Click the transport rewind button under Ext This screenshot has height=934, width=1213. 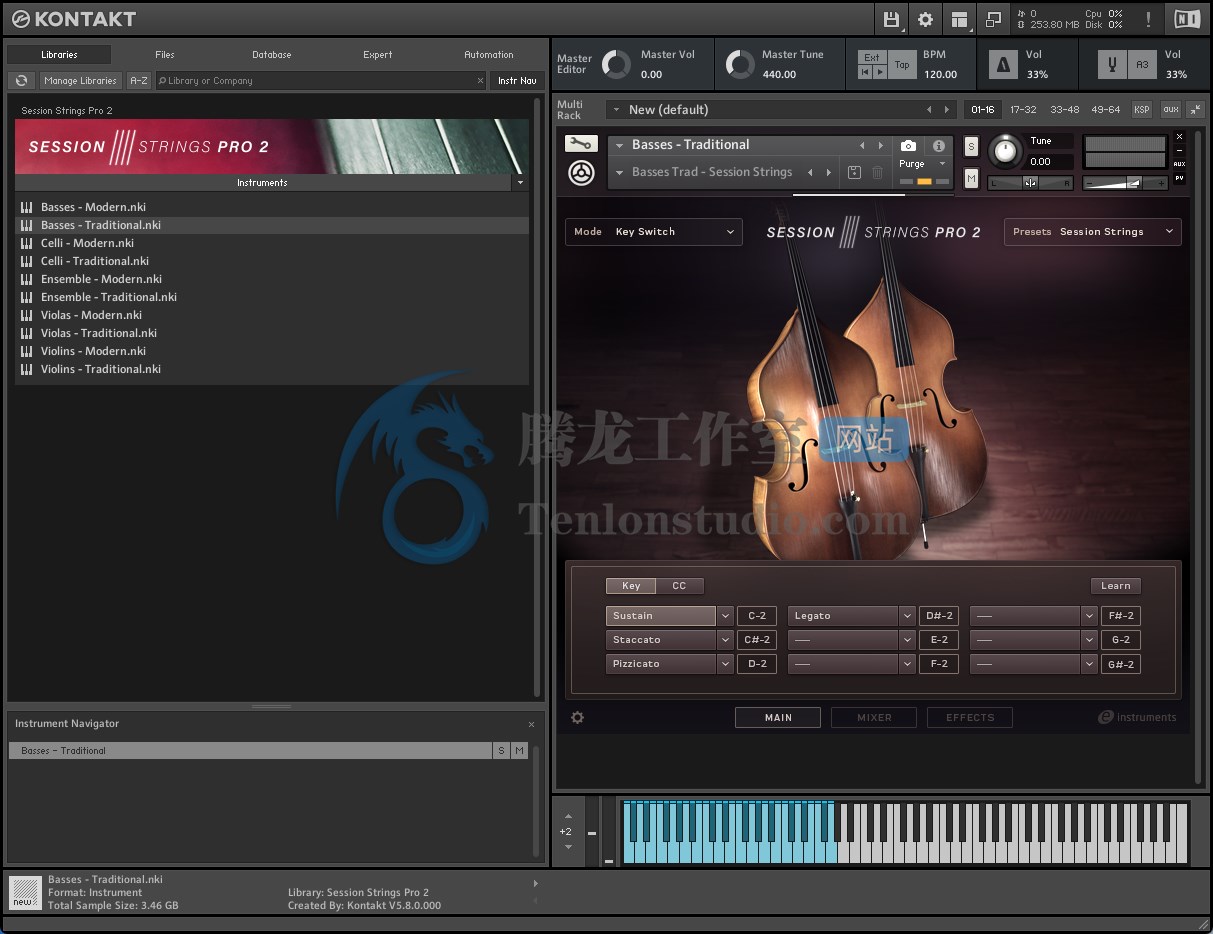(x=866, y=72)
